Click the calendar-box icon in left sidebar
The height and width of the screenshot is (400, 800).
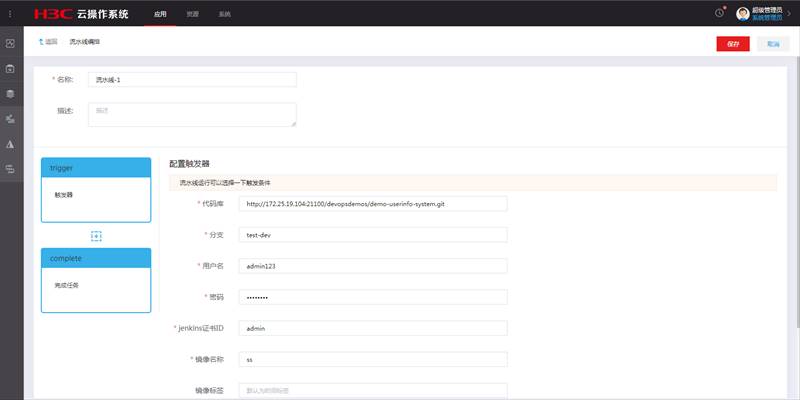(x=10, y=69)
